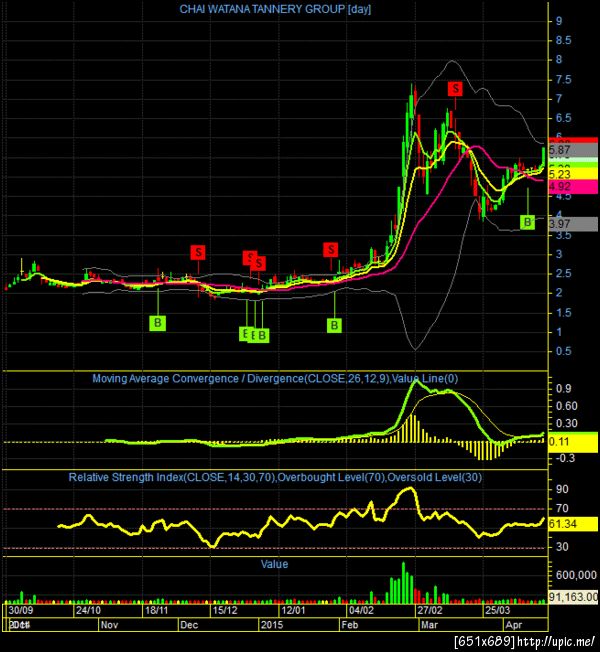Click the 6.5 price axis label
Viewport: 600px width, 652px height.
pos(563,118)
